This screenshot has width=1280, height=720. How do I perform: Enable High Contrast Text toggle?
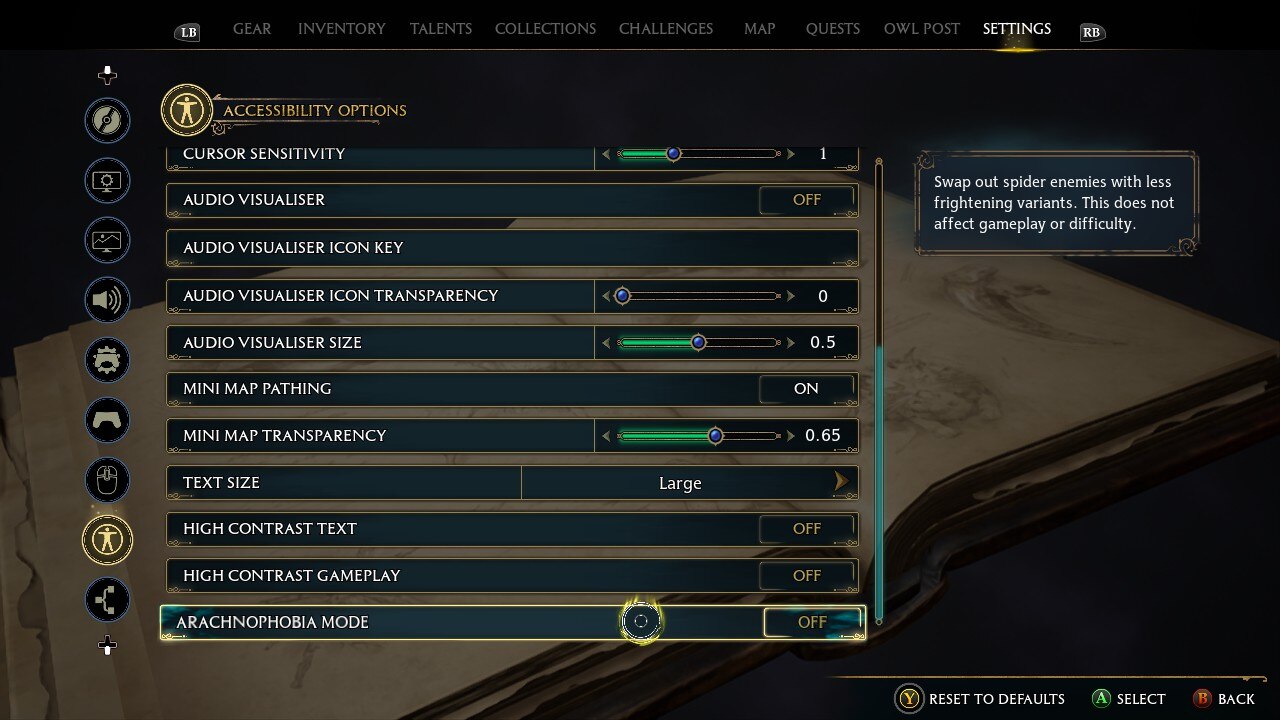pyautogui.click(x=807, y=529)
